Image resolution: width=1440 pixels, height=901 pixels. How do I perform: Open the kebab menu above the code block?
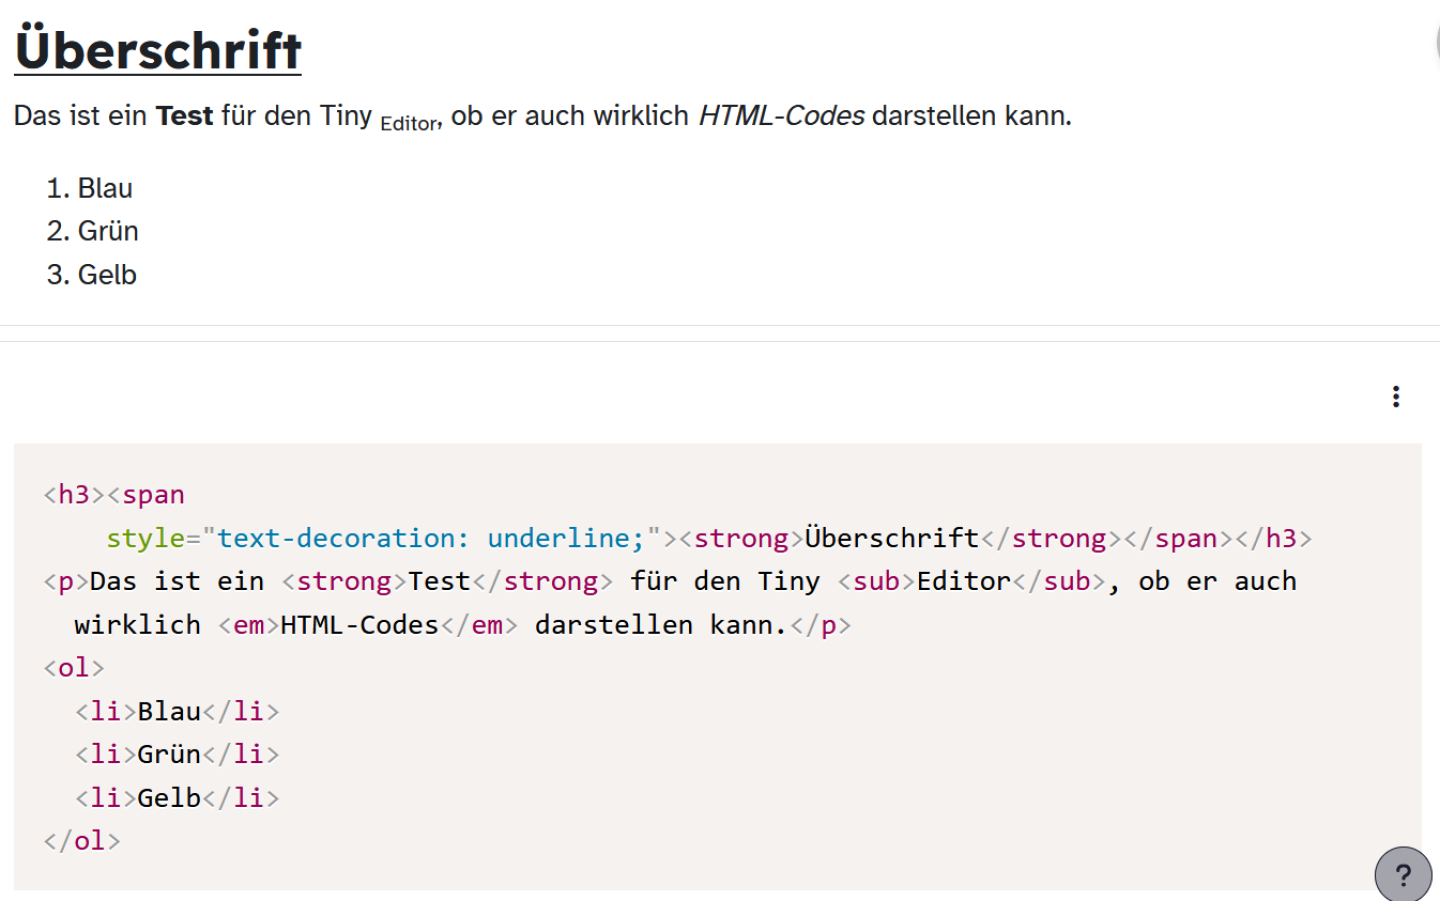[1395, 396]
